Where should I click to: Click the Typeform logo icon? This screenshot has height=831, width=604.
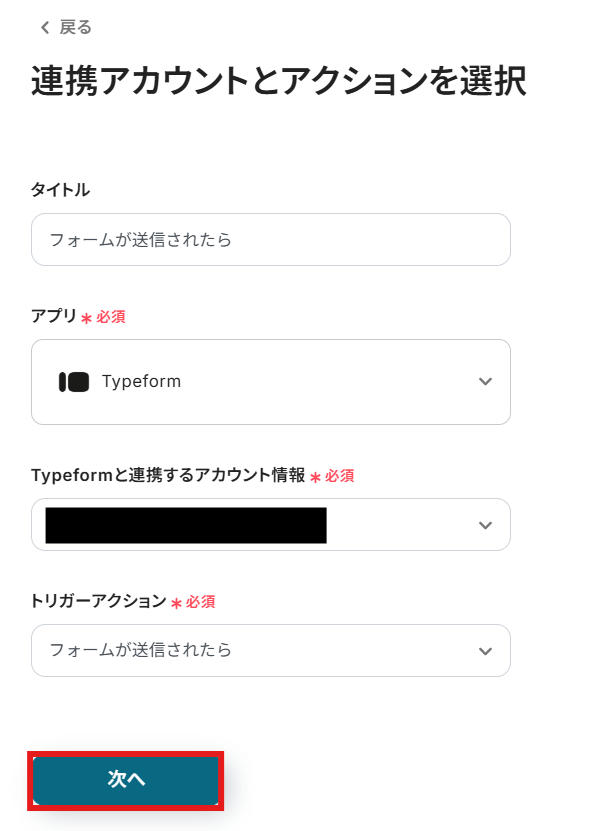coord(74,382)
